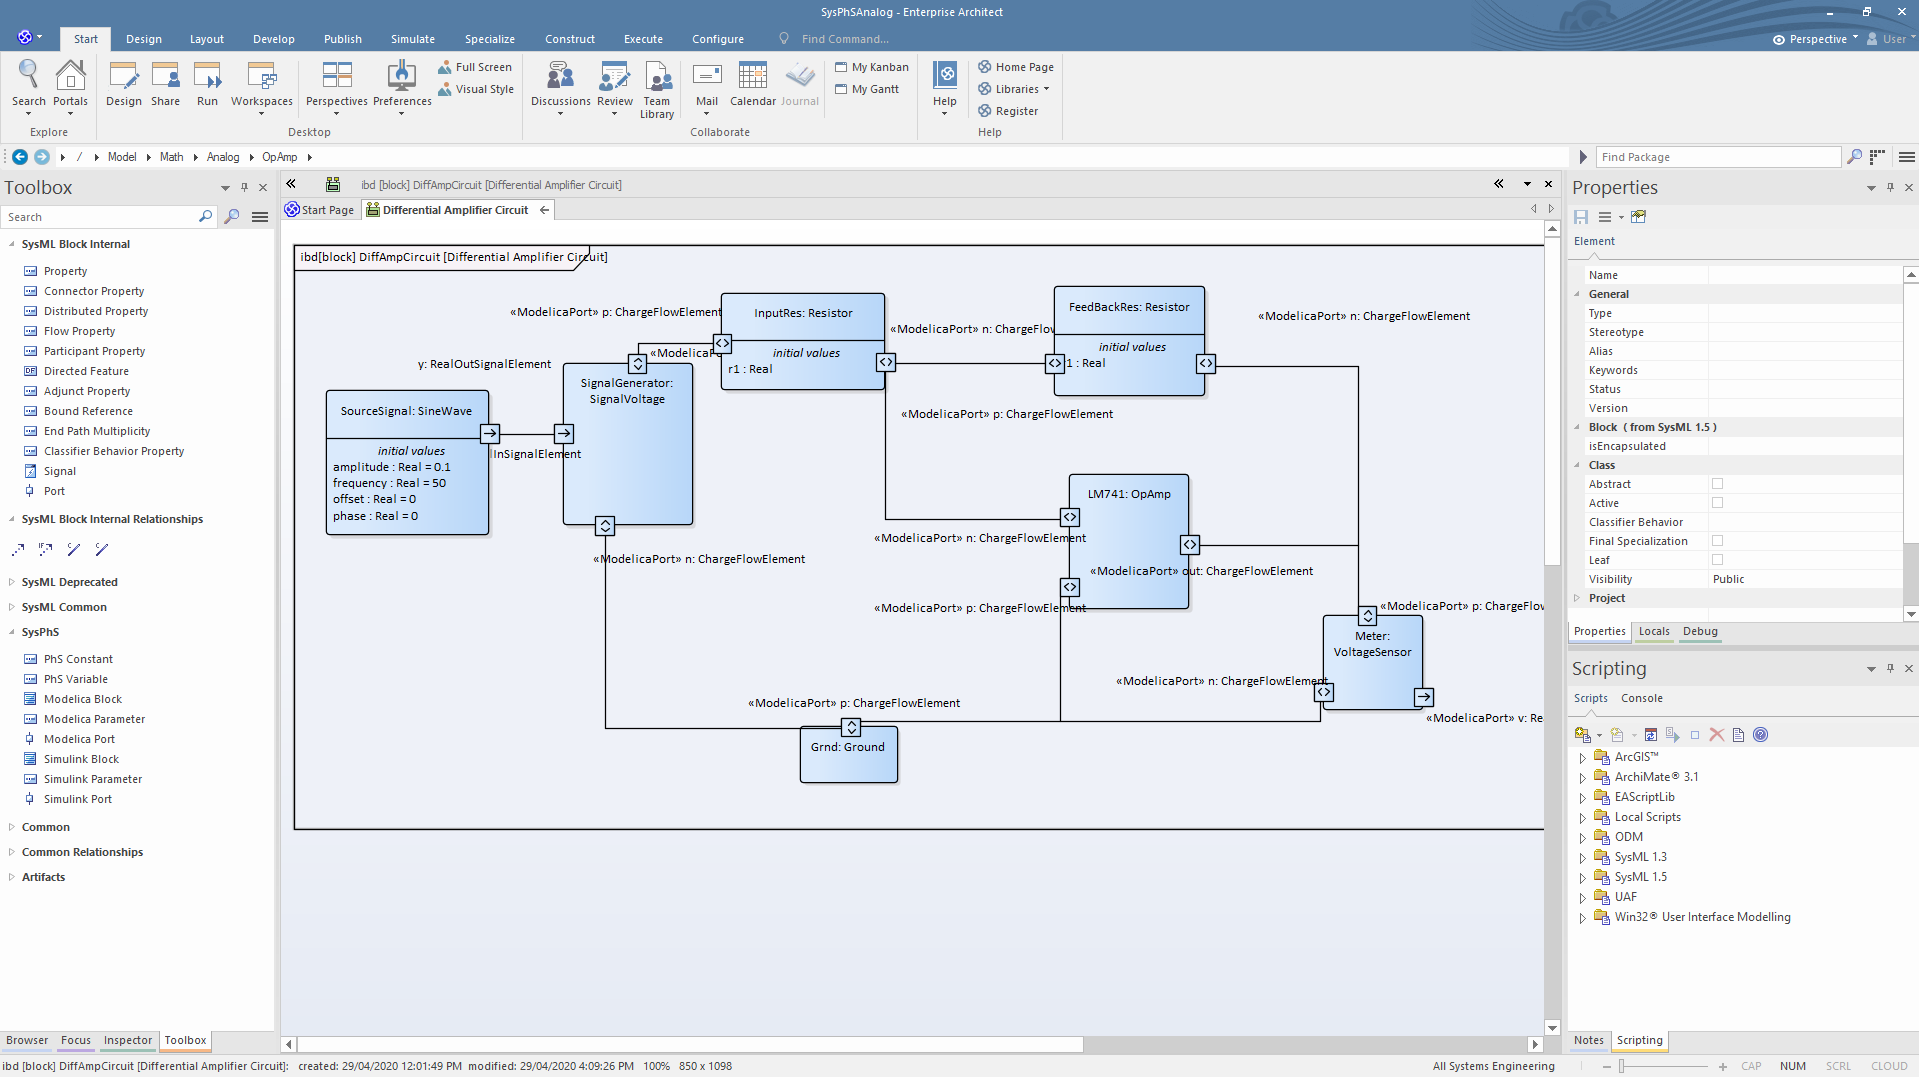The image size is (1919, 1077).
Task: Check the Leaf checkbox in Properties
Action: 1717,560
